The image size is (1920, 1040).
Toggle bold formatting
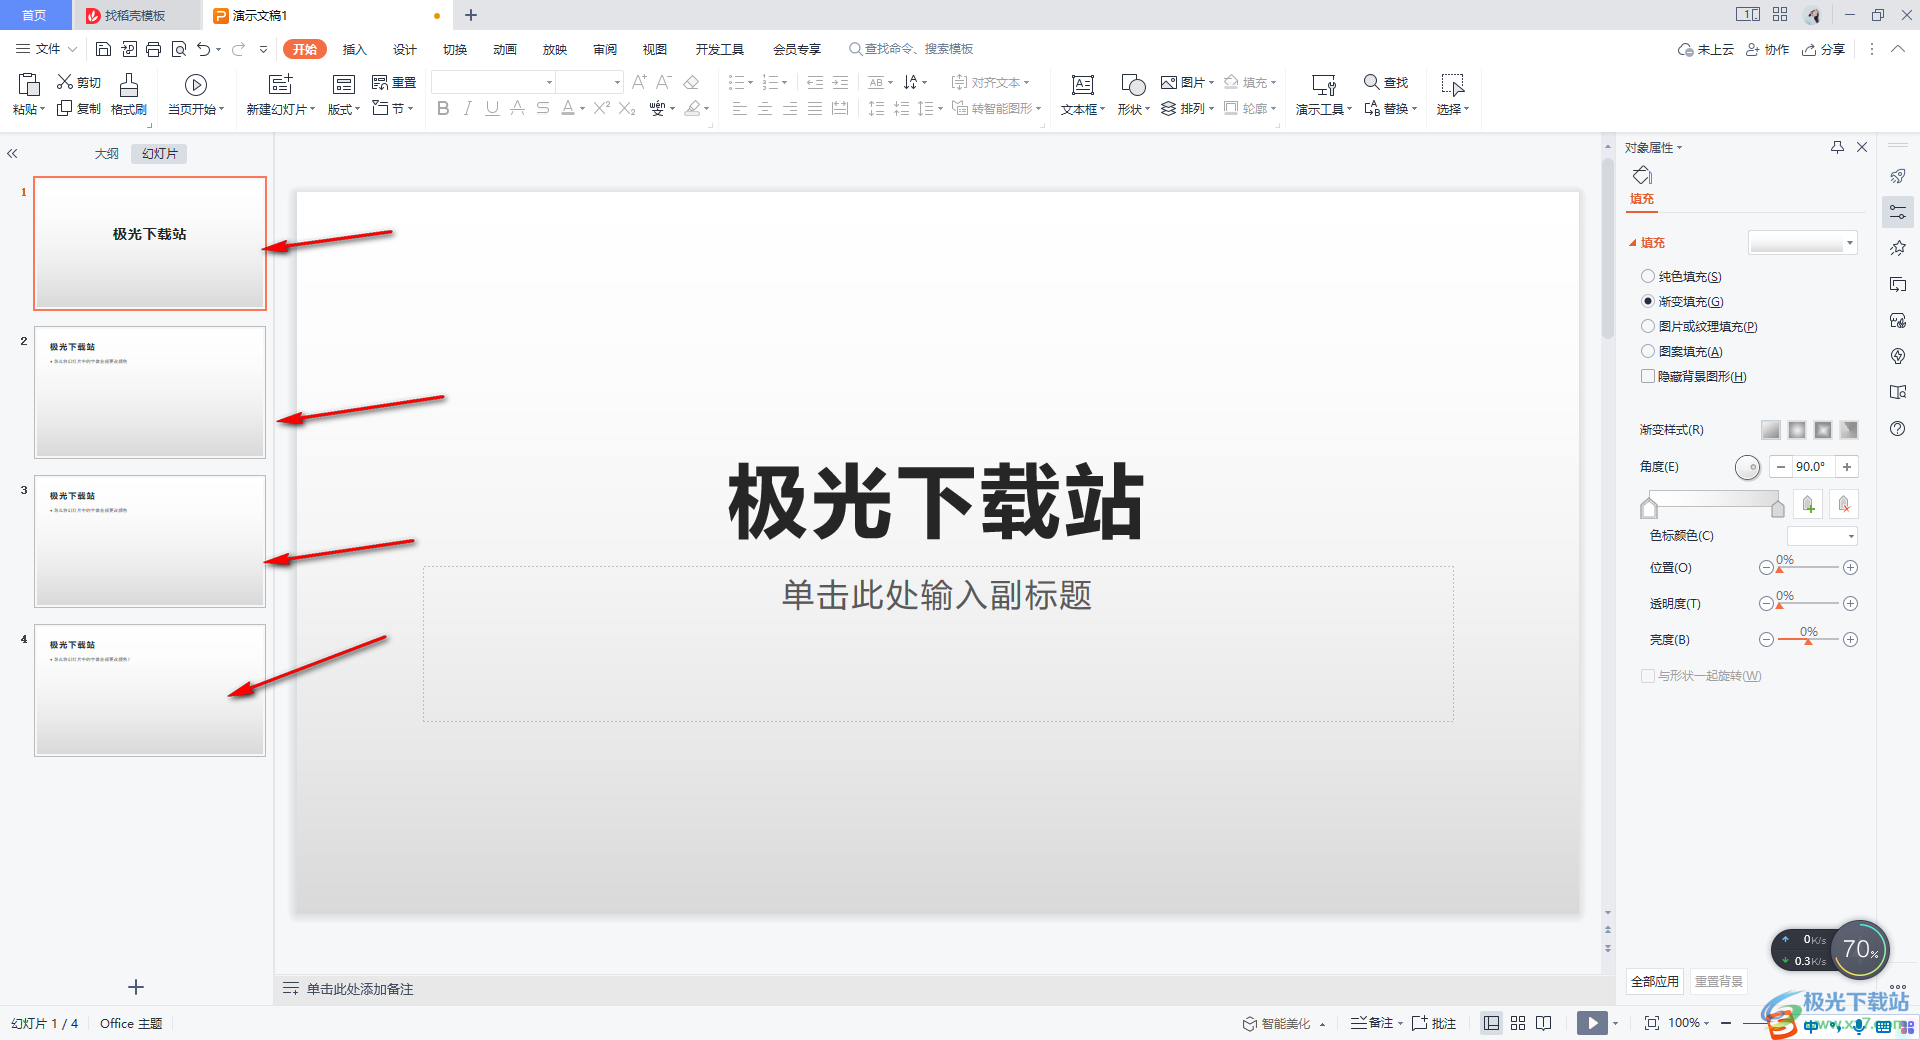(x=443, y=108)
